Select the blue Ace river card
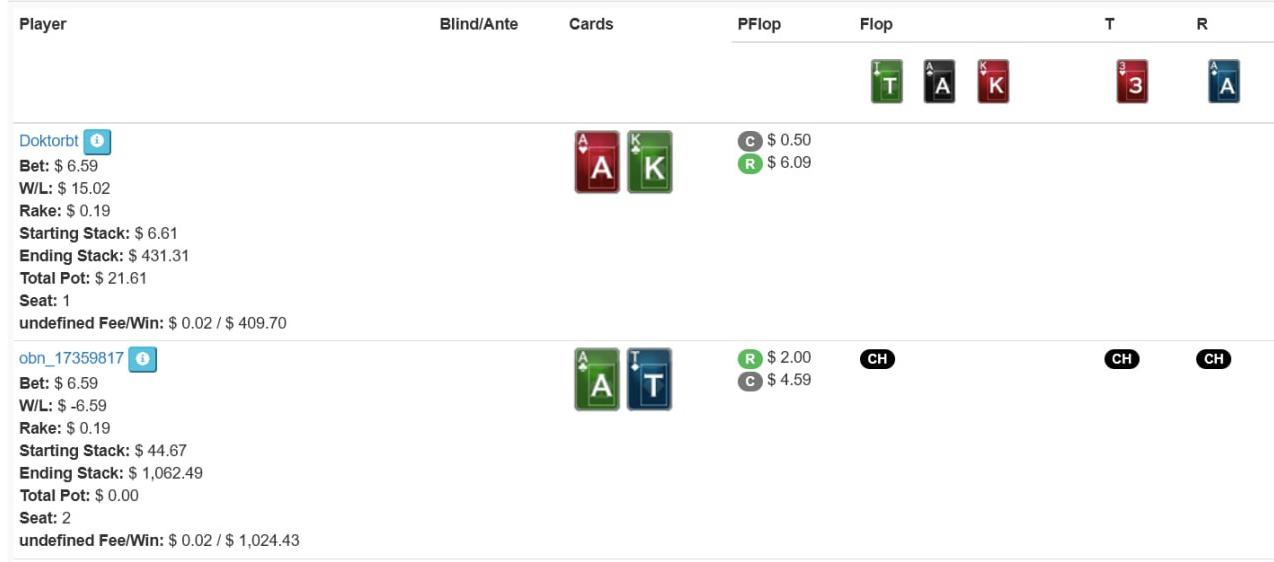This screenshot has width=1274, height=562. [x=1224, y=82]
